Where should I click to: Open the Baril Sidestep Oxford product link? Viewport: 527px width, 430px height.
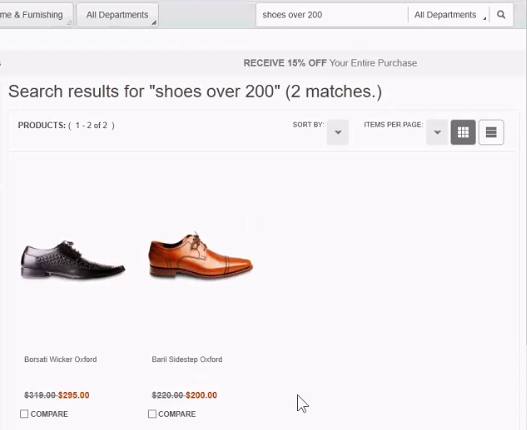187,359
